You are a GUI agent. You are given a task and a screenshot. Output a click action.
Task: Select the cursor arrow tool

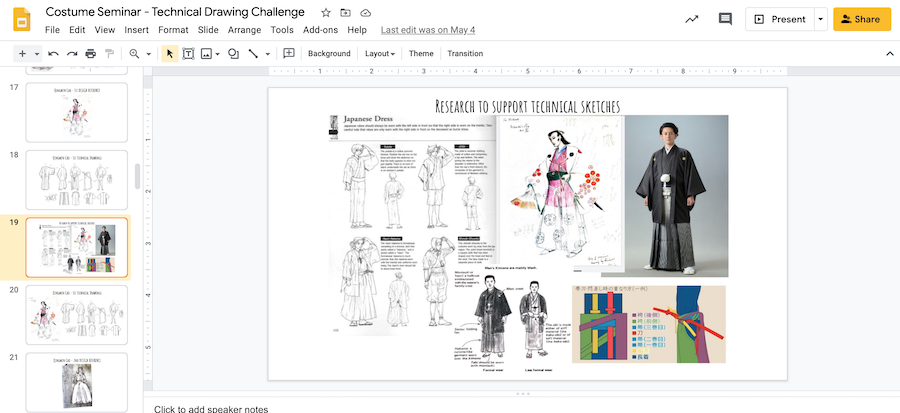170,53
